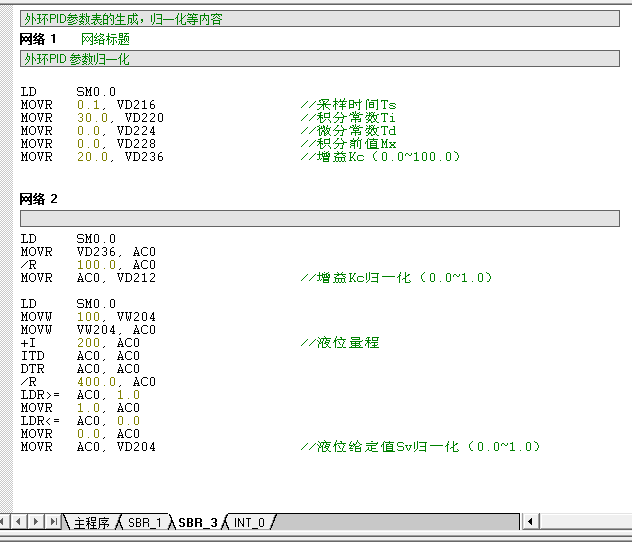This screenshot has height=554, width=632.
Task: Jump to the last tab arrow
Action: [53, 522]
